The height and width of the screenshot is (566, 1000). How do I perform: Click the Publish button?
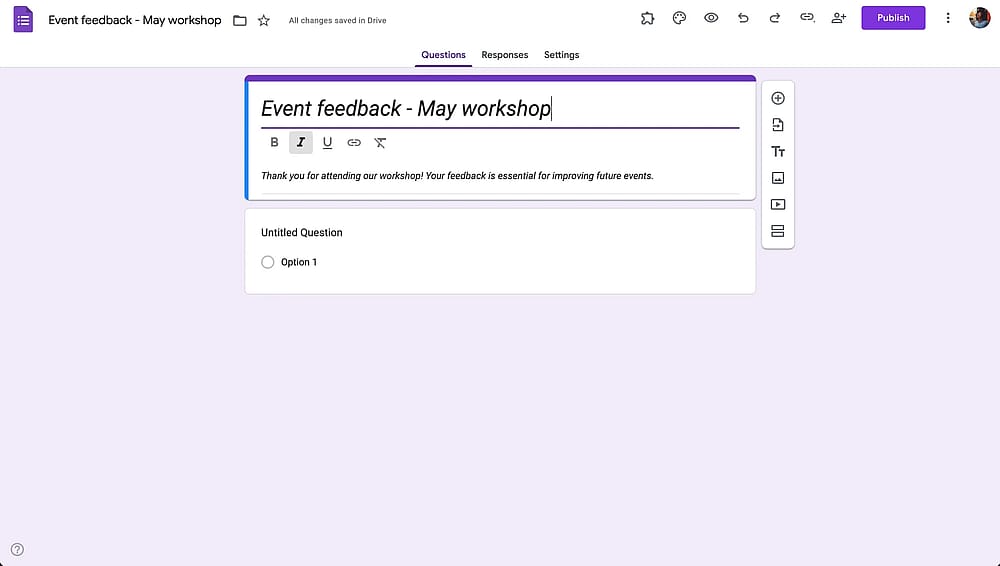[x=893, y=18]
